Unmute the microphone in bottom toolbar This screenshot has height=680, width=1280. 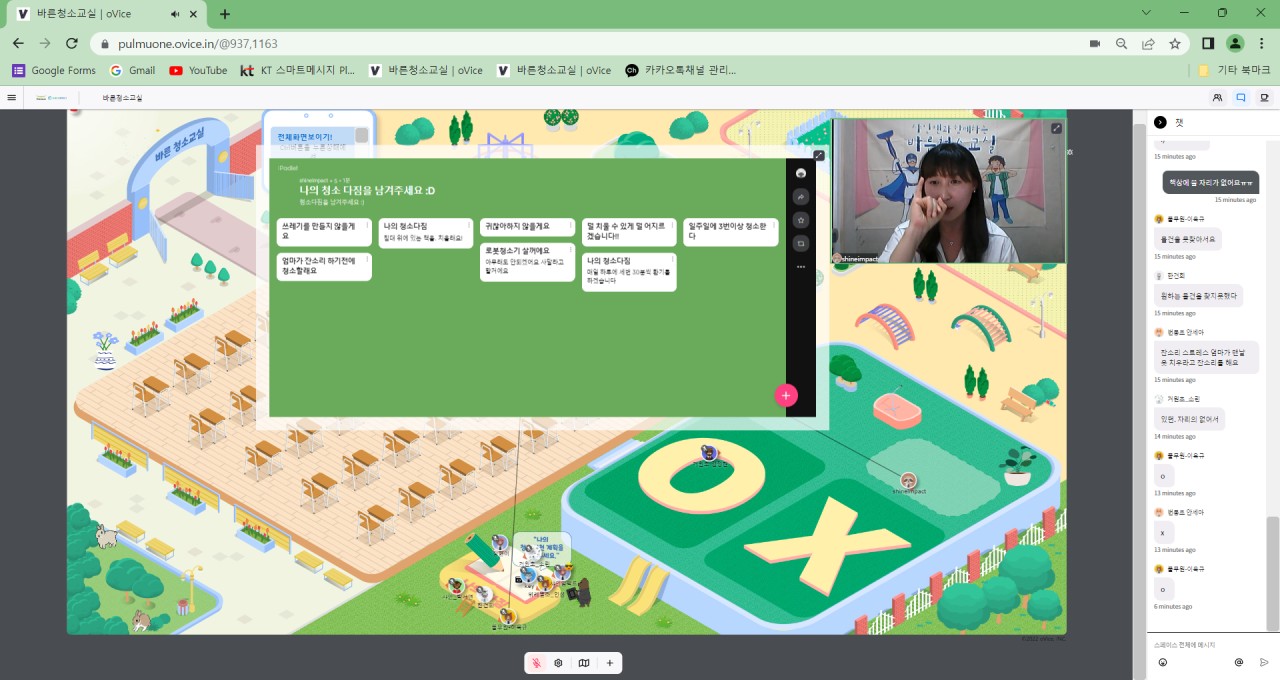(x=537, y=663)
